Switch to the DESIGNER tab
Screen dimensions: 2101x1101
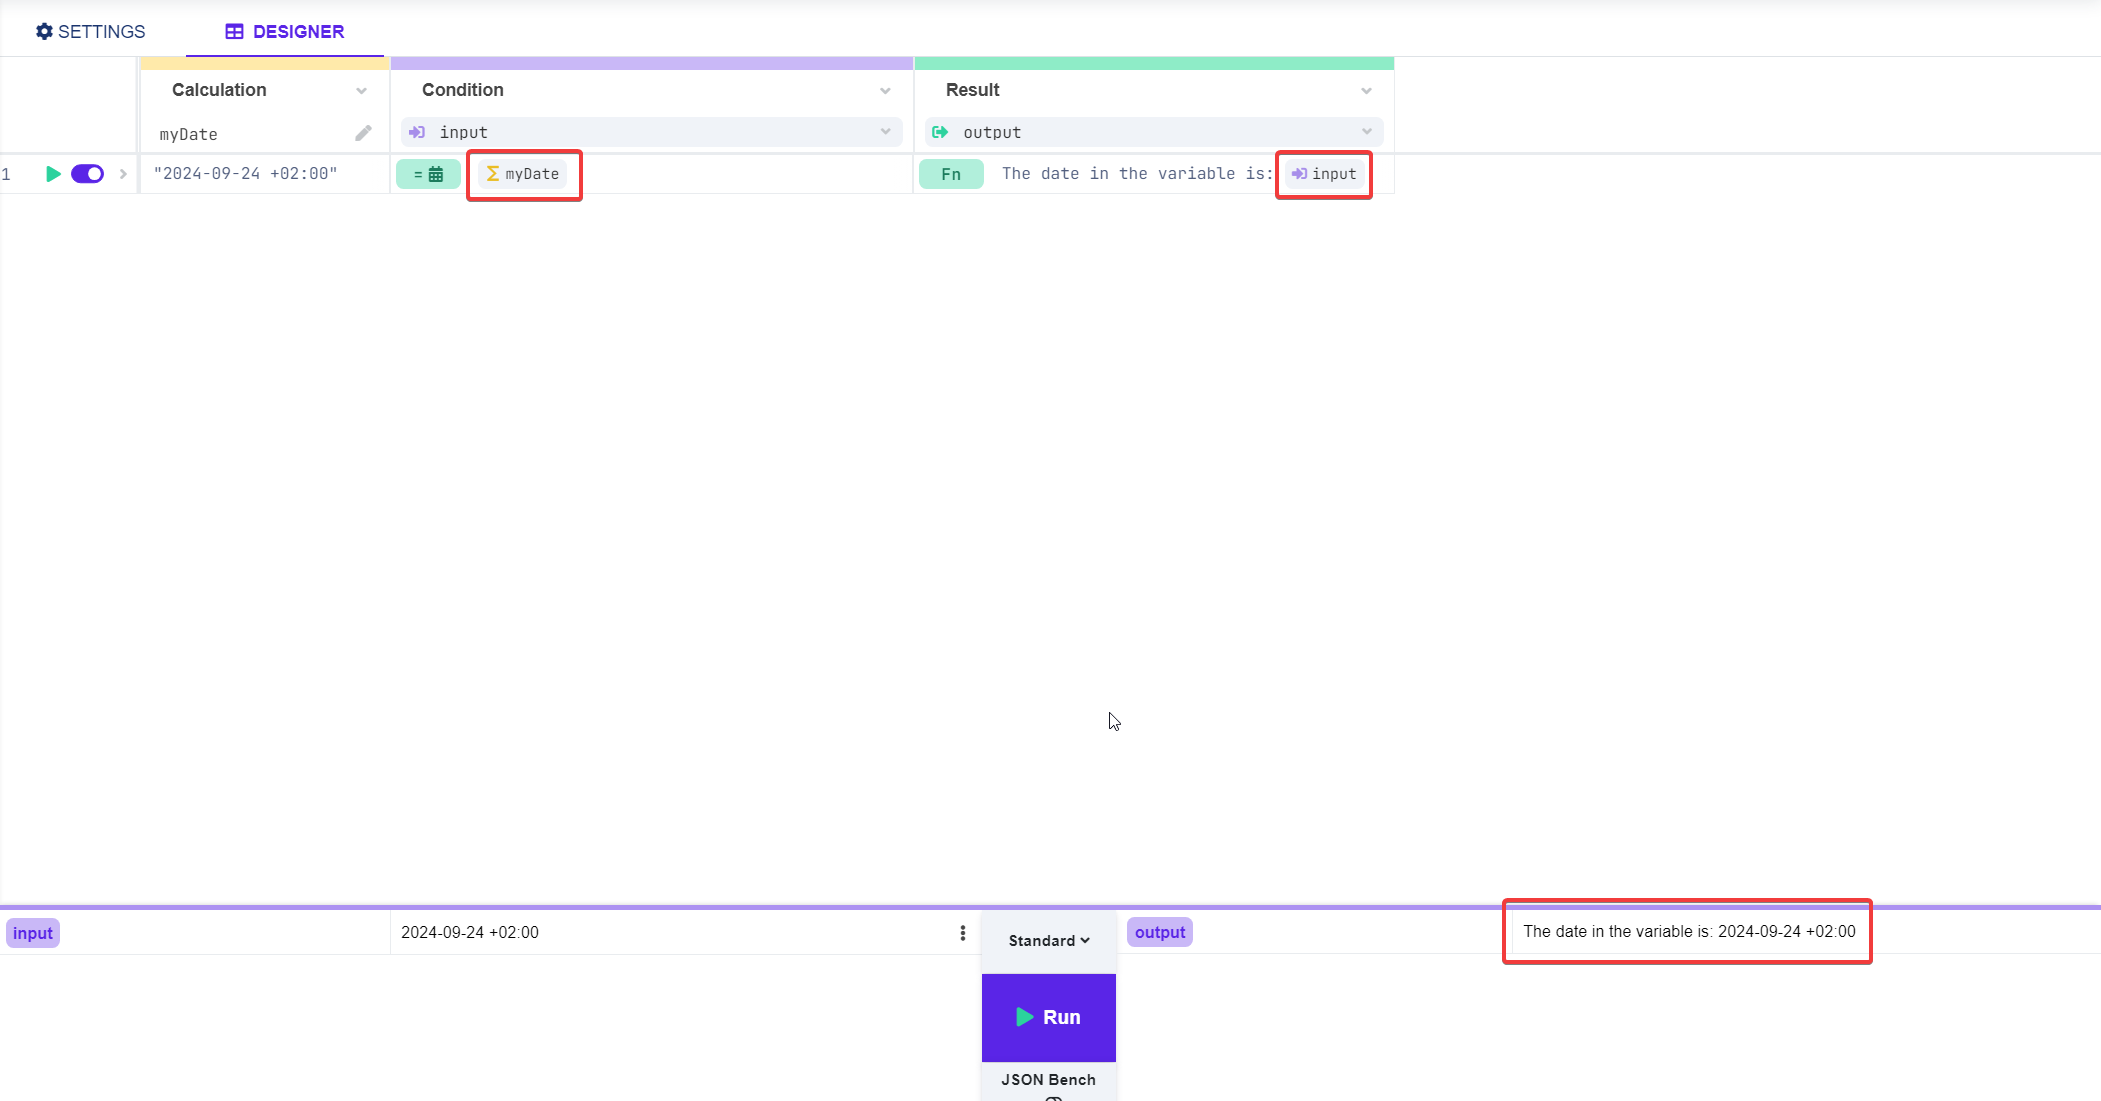pyautogui.click(x=285, y=31)
